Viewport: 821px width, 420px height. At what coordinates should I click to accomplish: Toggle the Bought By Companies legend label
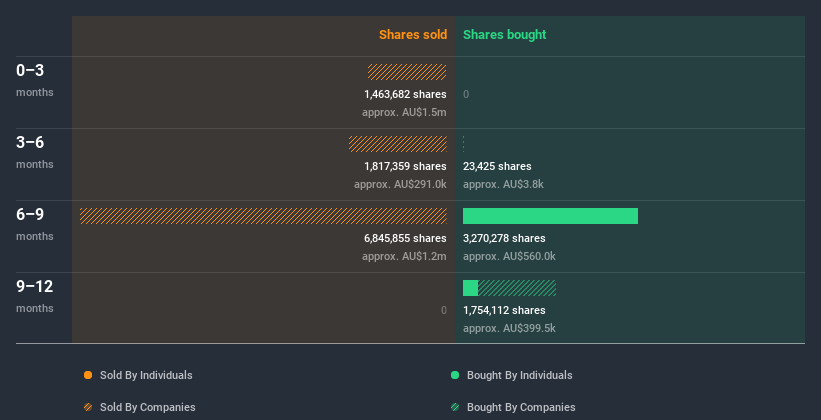(x=521, y=407)
